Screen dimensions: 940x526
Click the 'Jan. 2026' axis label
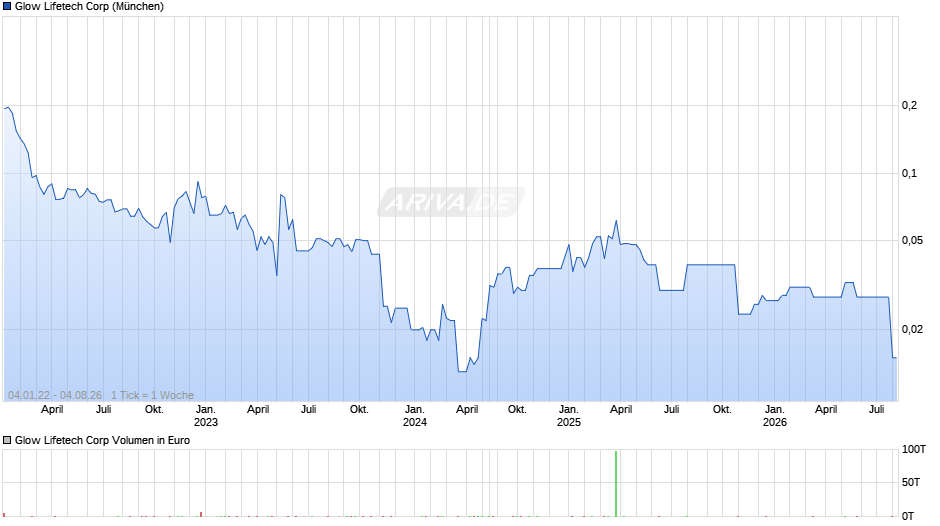[775, 416]
